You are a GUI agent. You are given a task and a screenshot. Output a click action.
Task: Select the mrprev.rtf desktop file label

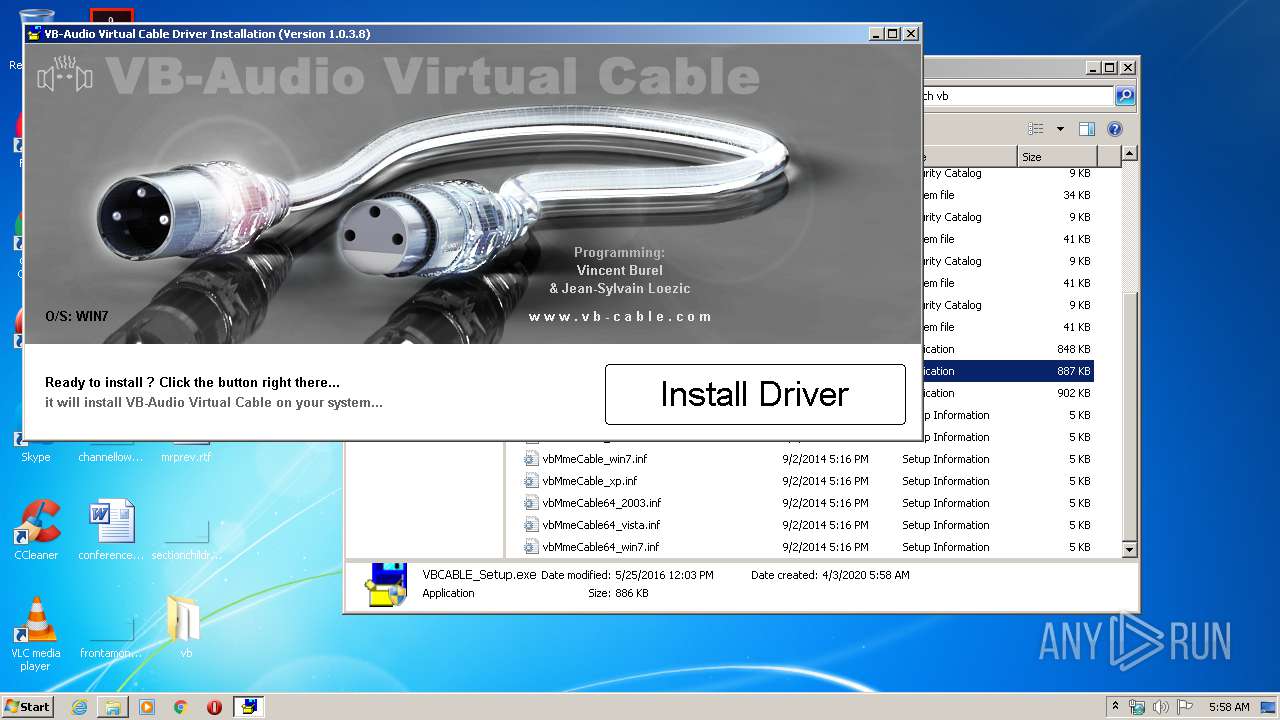[186, 457]
